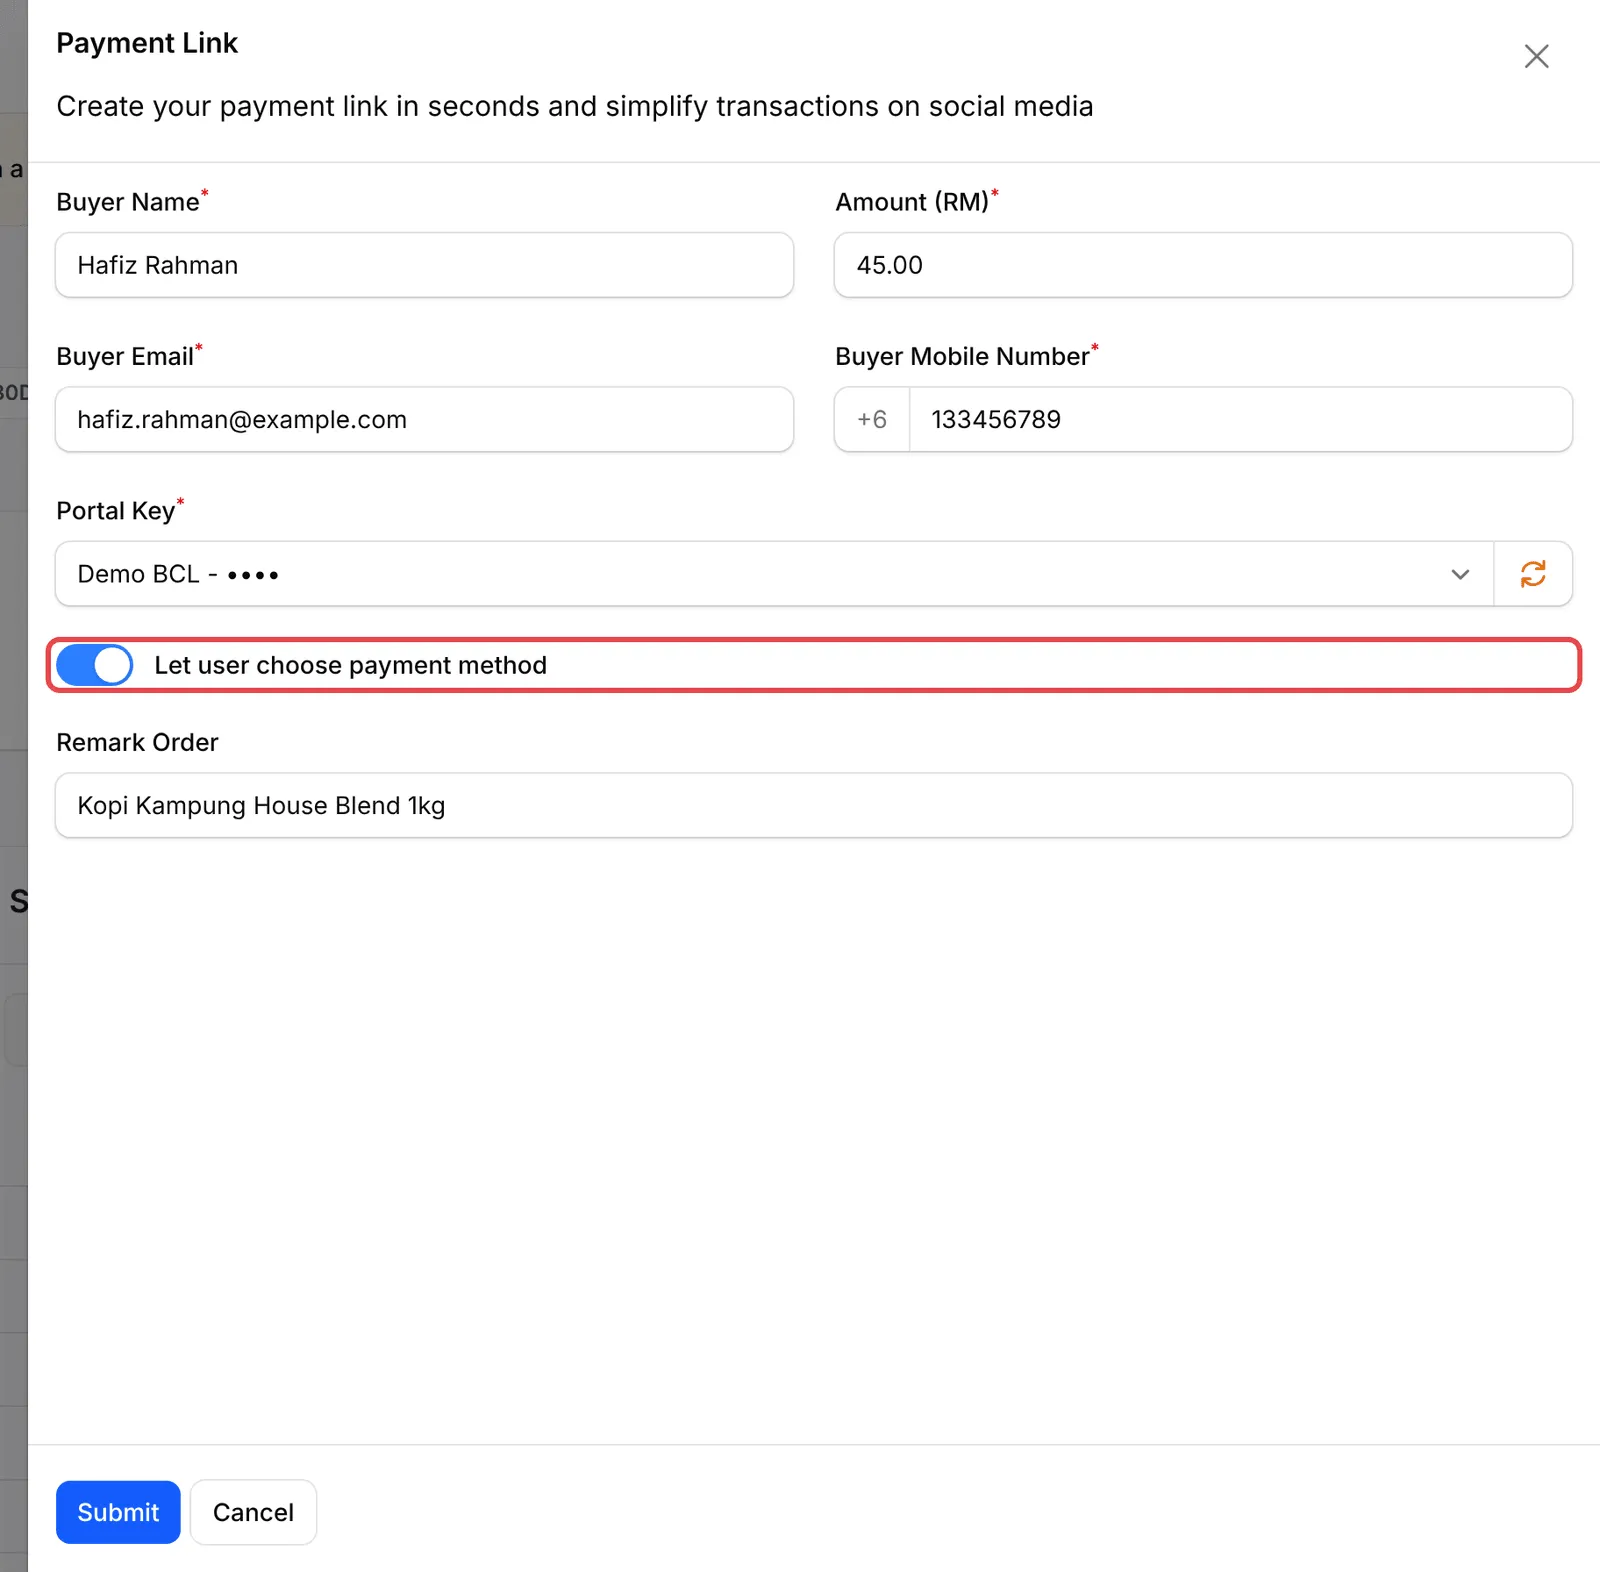The width and height of the screenshot is (1600, 1572).
Task: Open the Portal Key dropdown
Action: [774, 574]
